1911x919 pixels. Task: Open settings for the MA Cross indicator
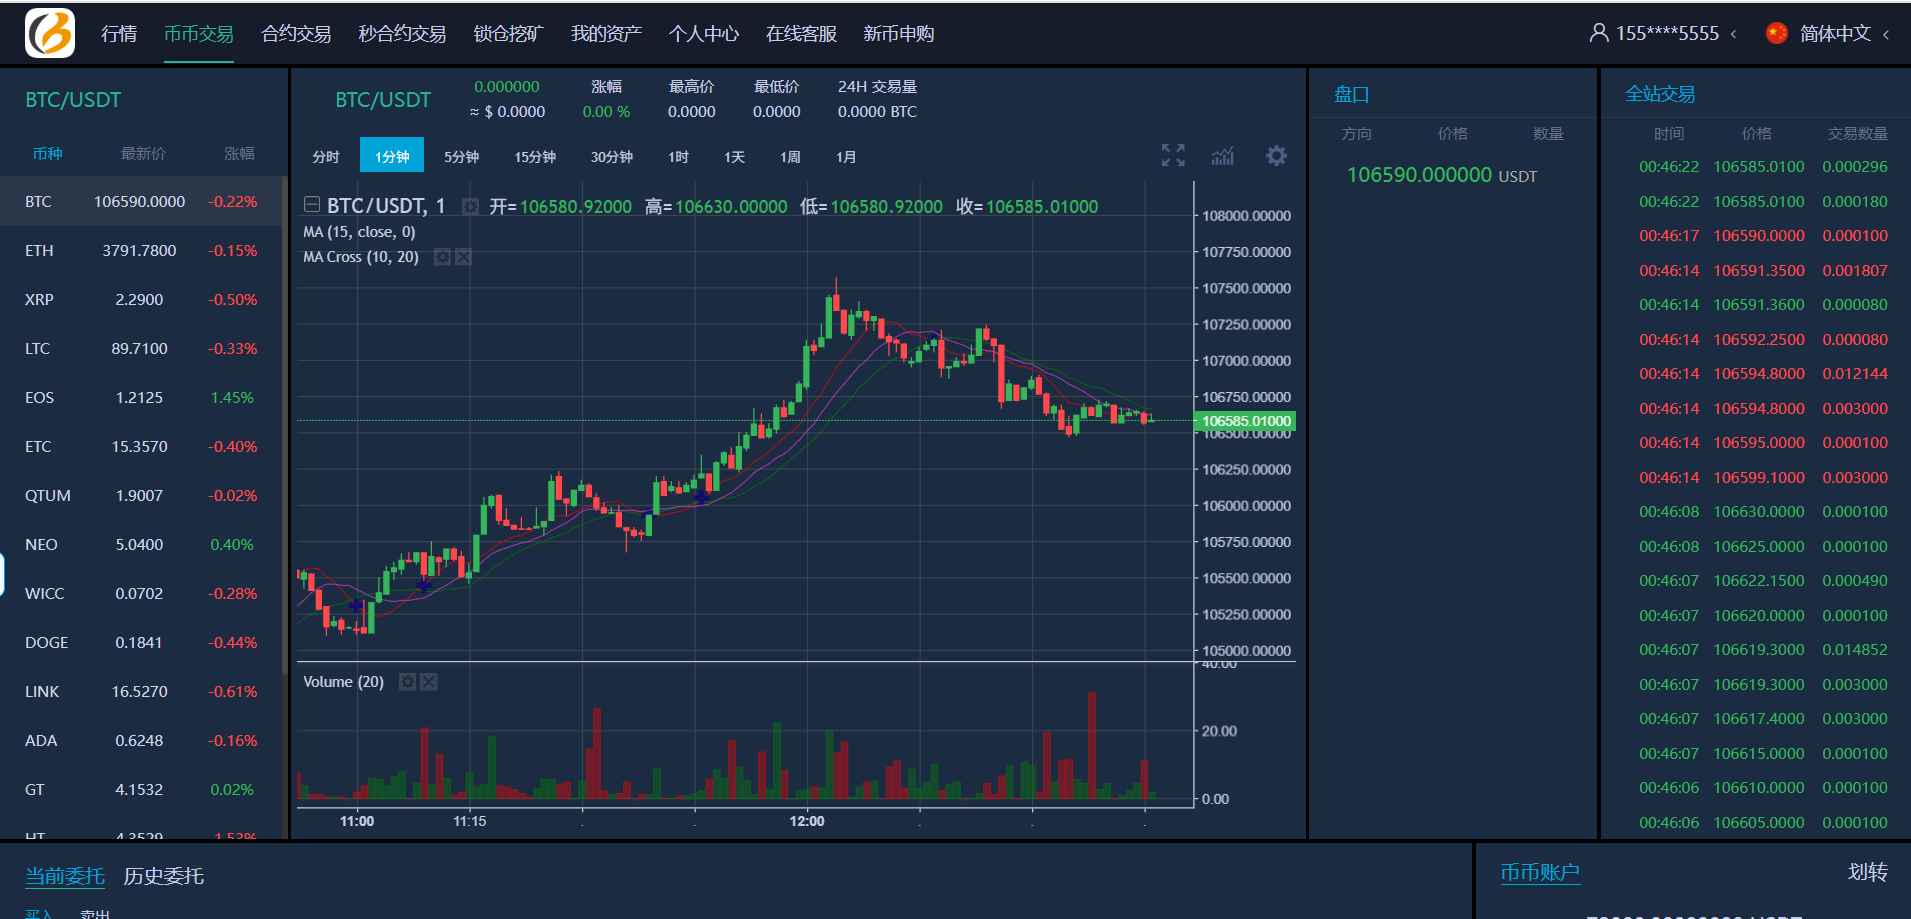point(442,257)
